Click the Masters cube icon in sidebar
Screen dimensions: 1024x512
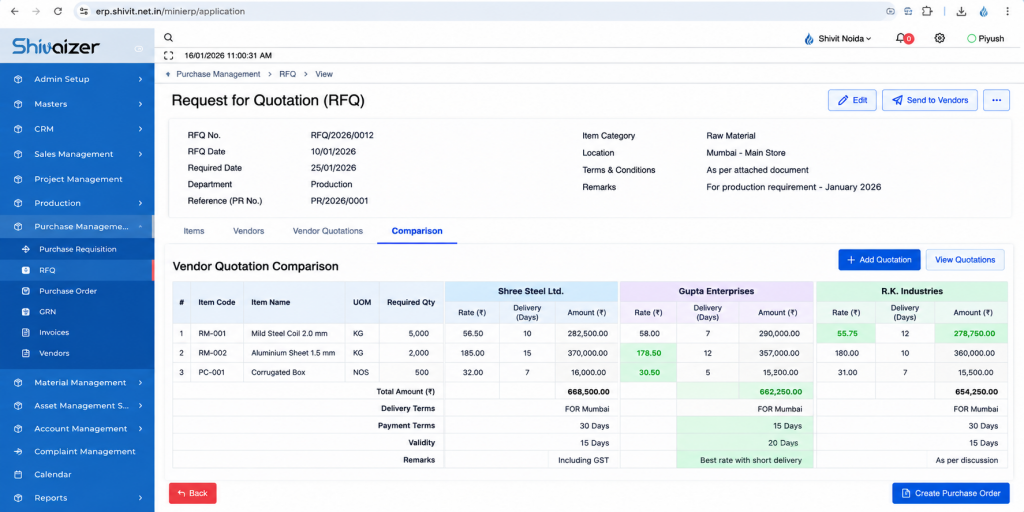click(x=18, y=104)
